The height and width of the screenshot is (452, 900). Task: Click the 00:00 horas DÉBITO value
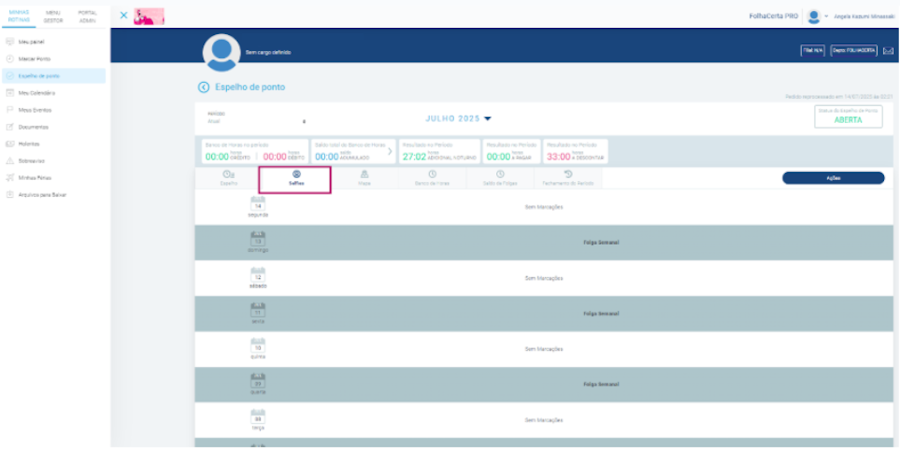tap(284, 156)
